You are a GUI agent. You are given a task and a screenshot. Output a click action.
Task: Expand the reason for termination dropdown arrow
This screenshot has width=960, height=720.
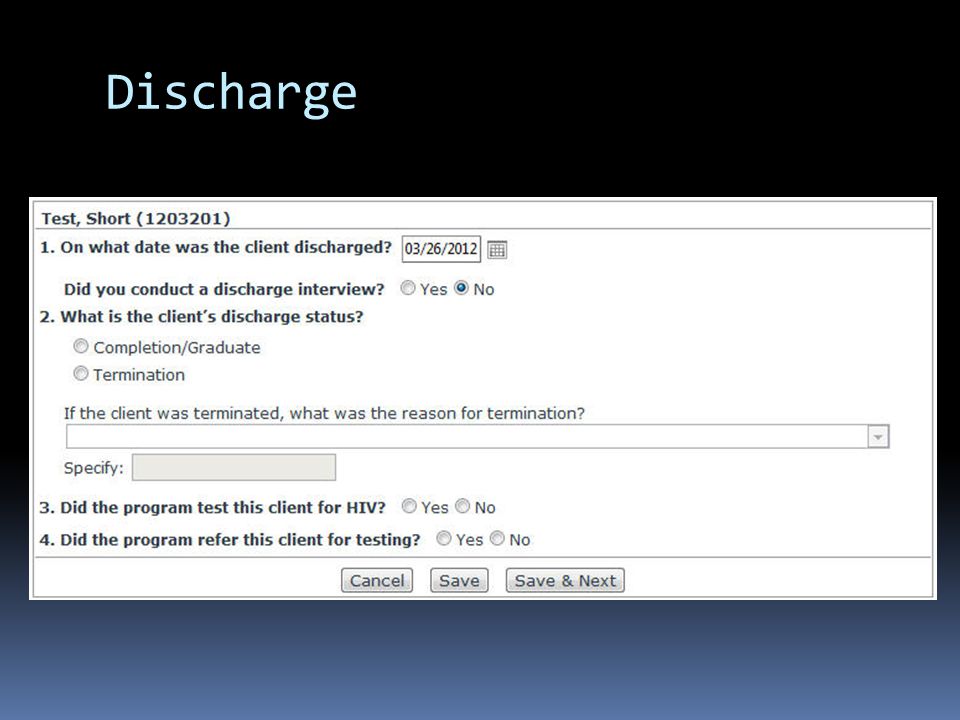click(878, 437)
